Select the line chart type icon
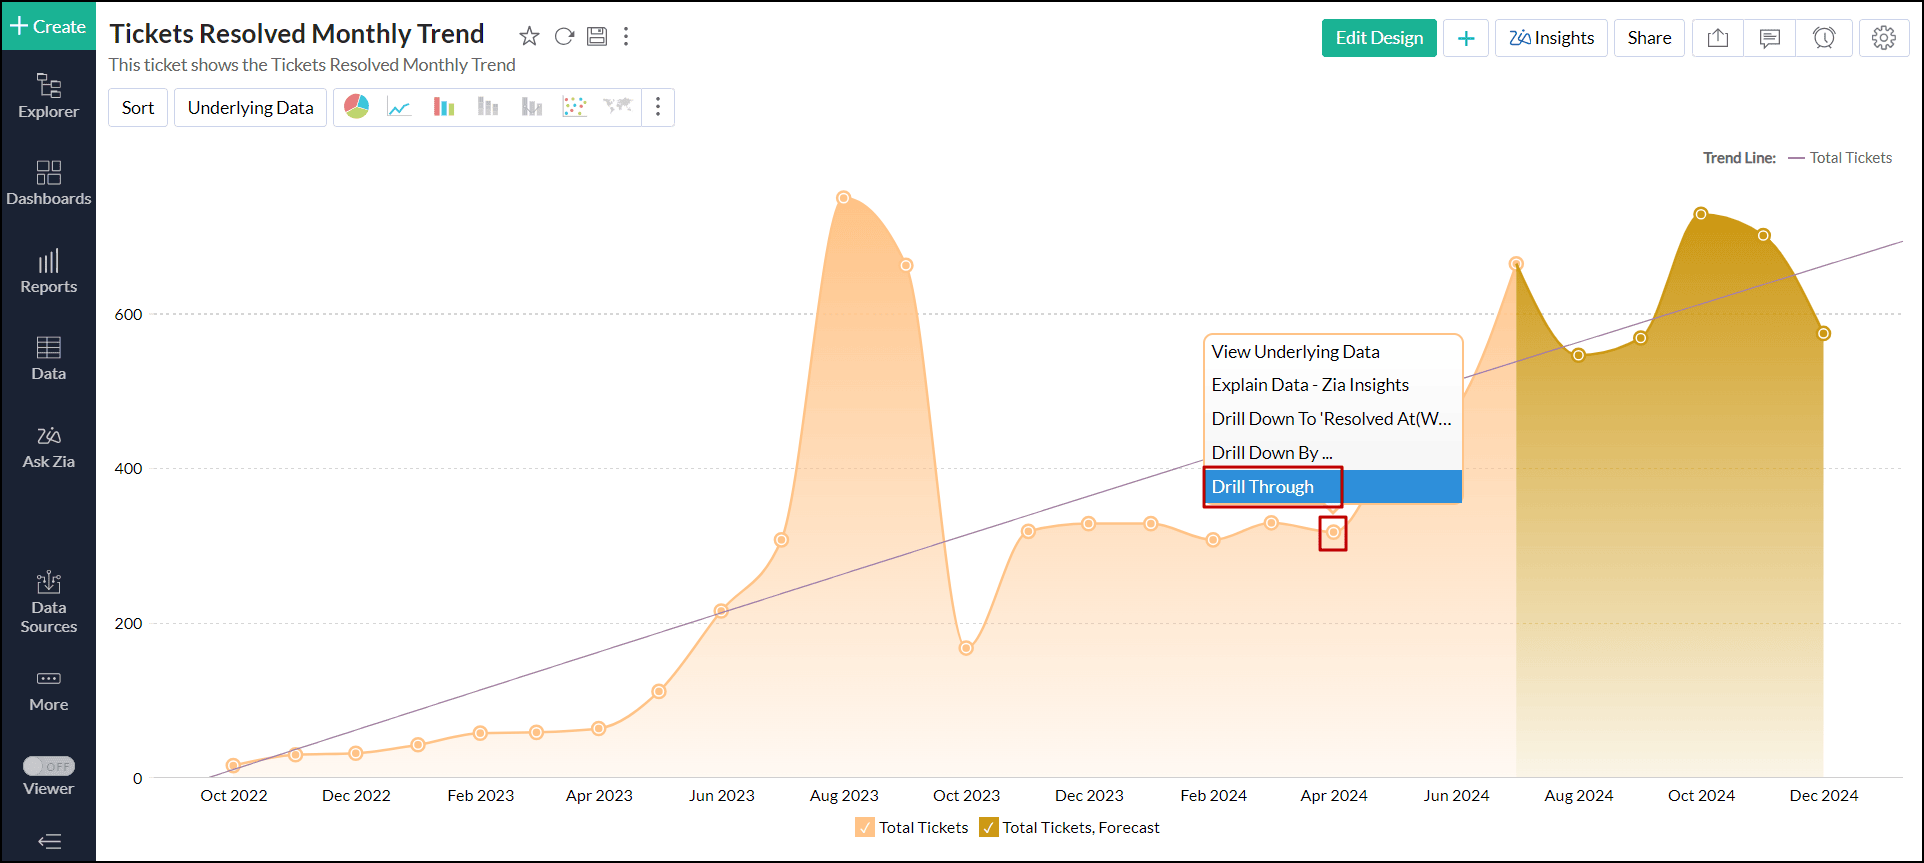 point(400,107)
